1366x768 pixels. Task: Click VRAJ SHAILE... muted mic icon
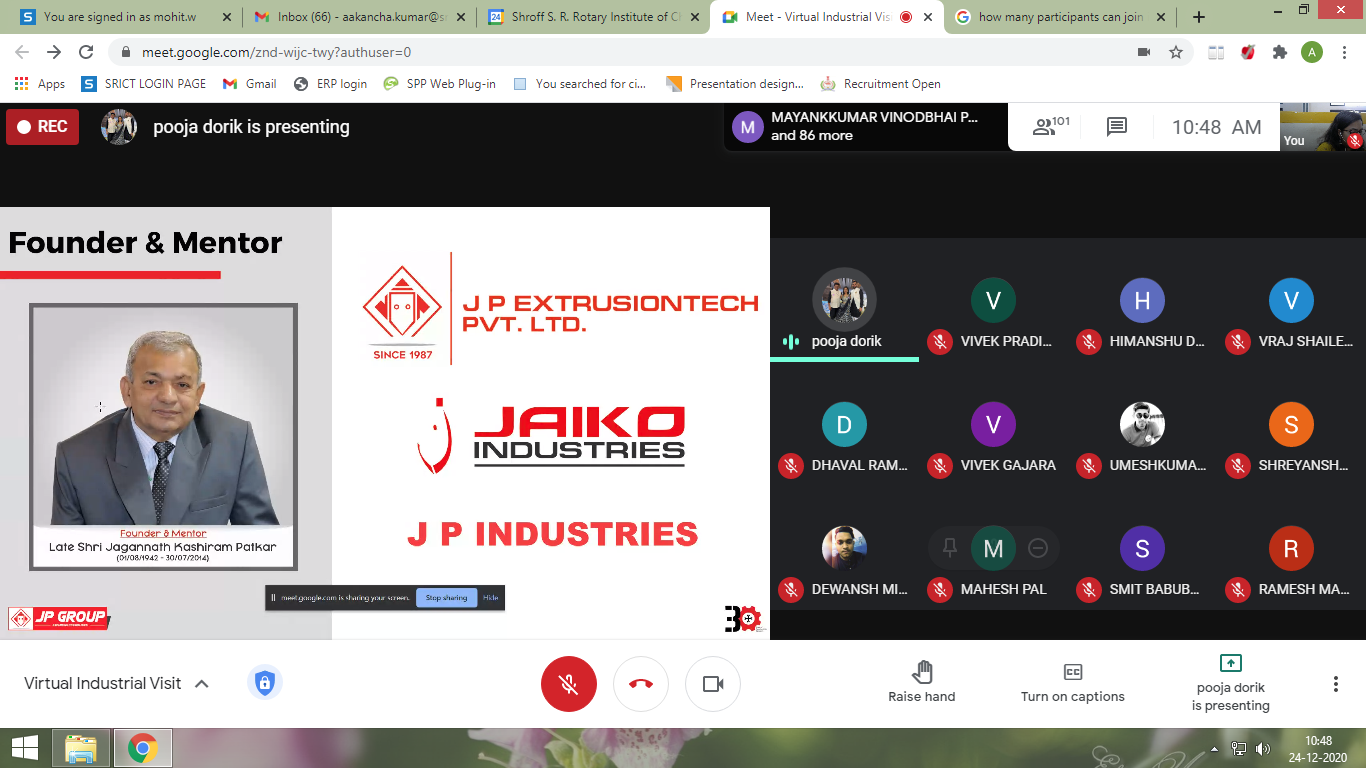(1238, 342)
